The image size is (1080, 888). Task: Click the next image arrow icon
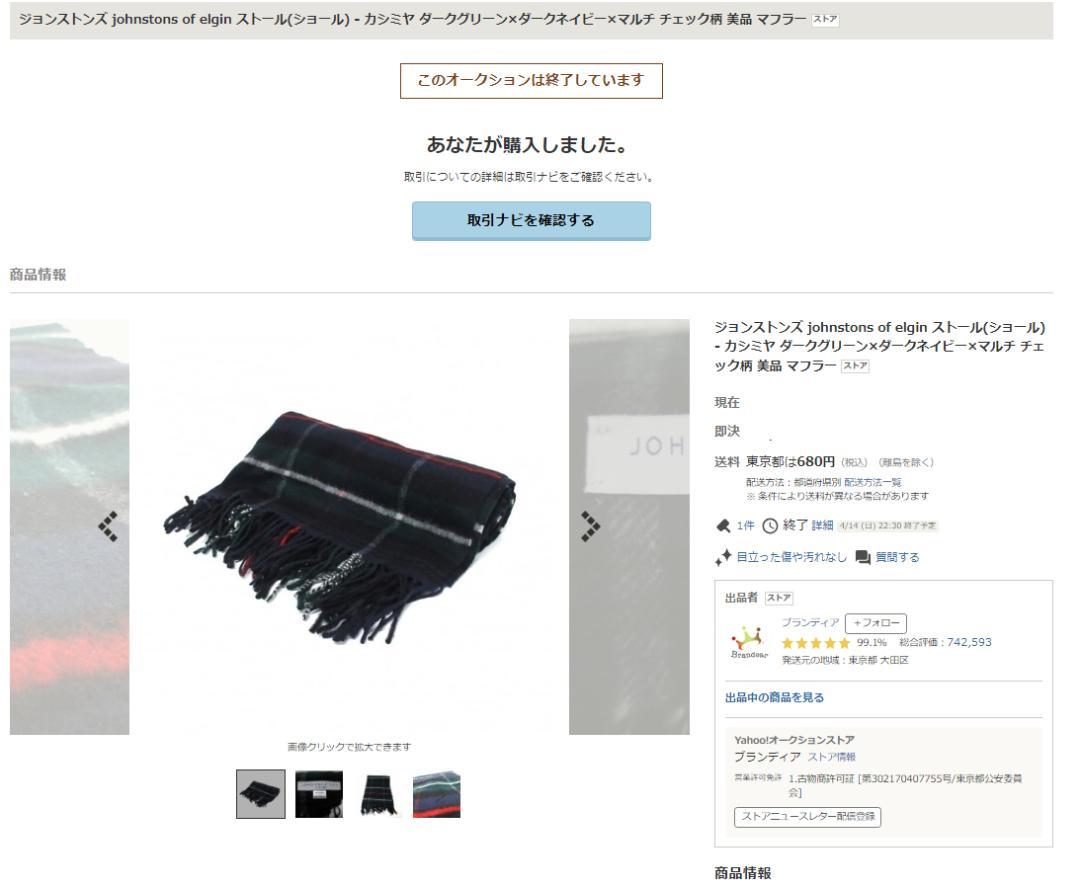pyautogui.click(x=590, y=527)
